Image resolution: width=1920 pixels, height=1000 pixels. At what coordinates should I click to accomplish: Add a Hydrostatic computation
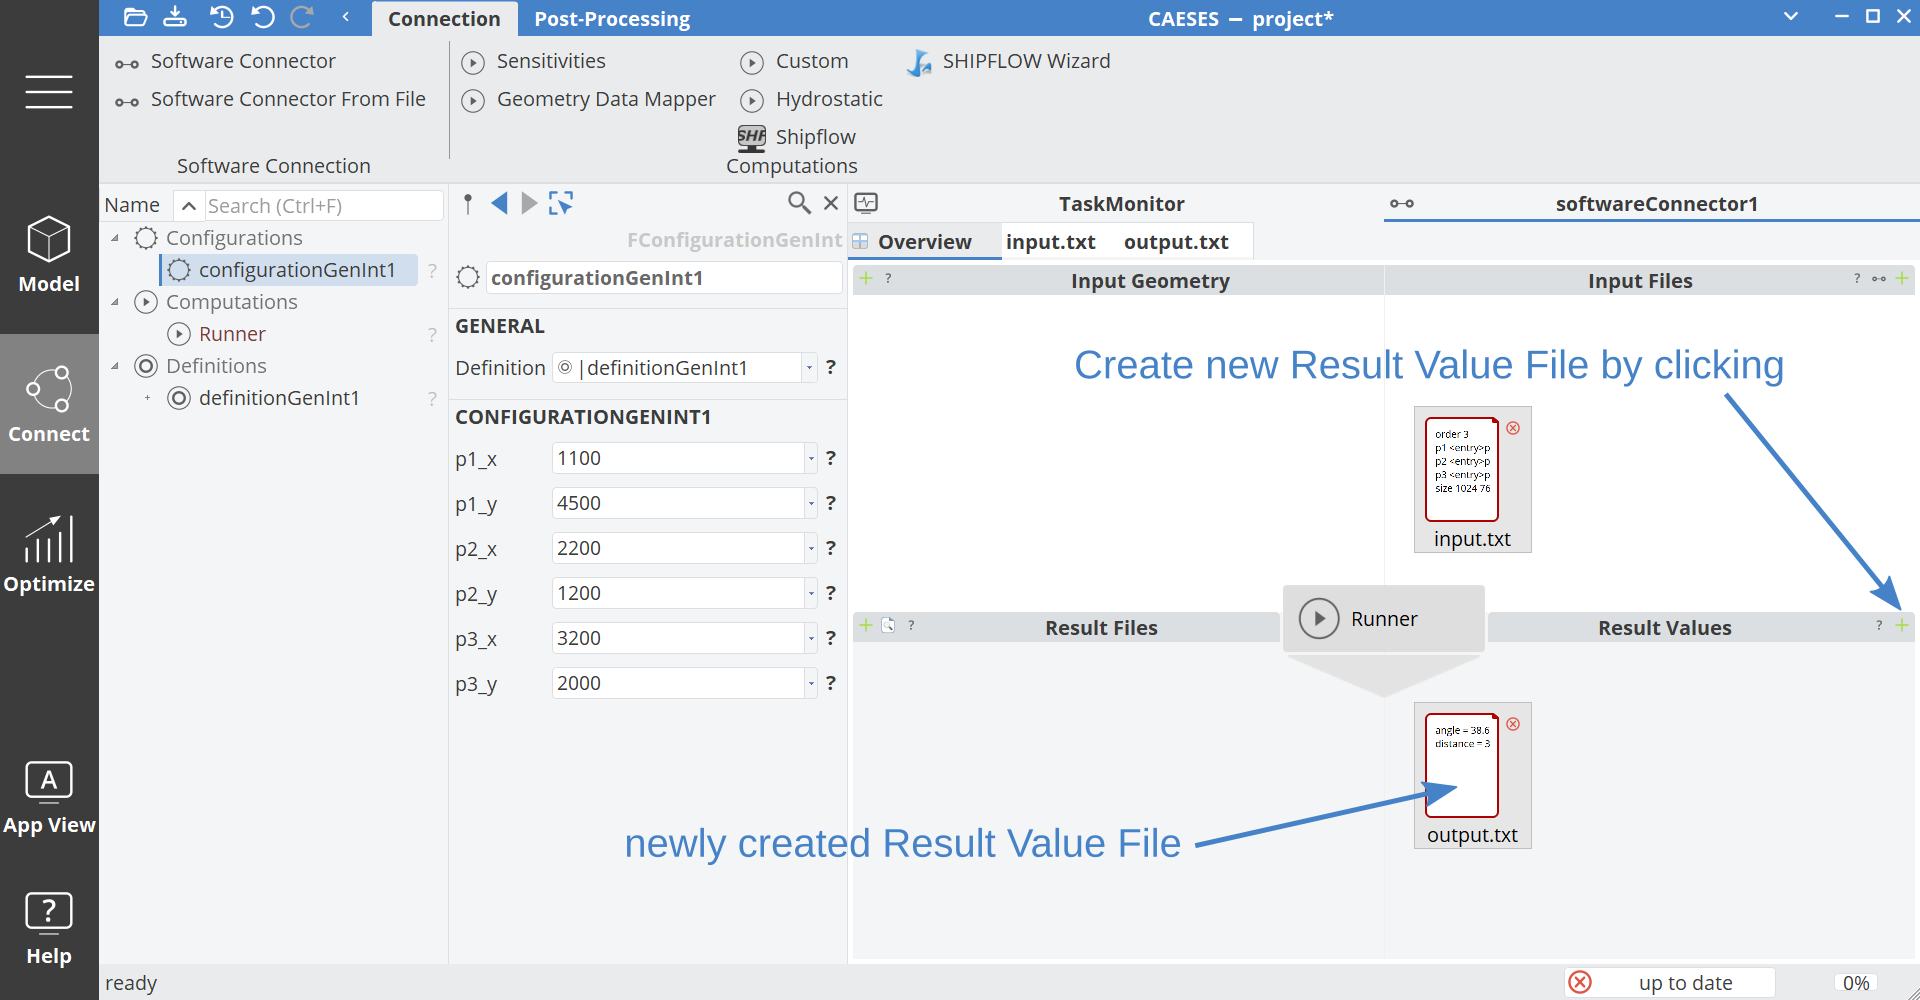[x=812, y=100]
